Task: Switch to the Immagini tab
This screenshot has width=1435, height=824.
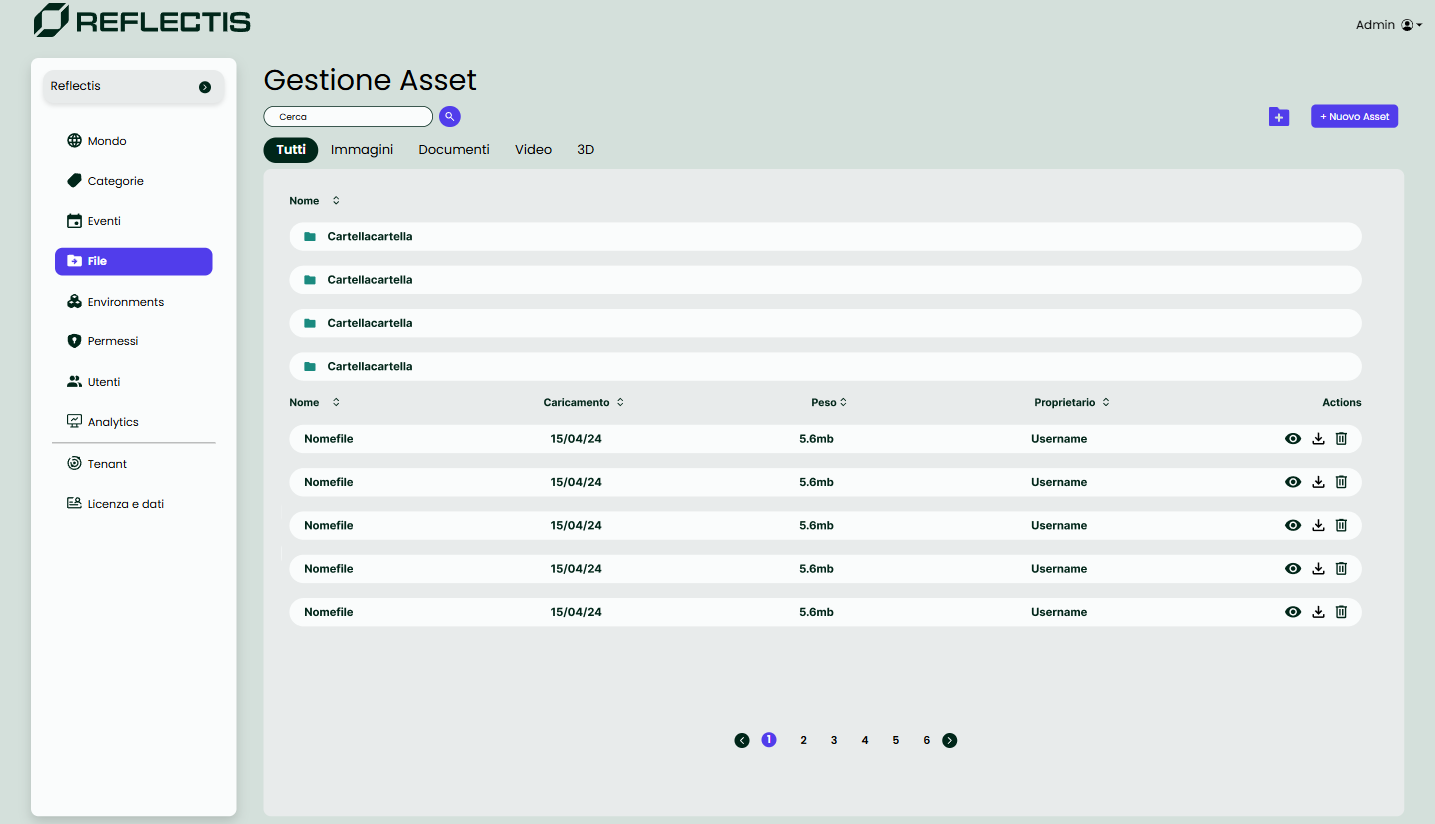Action: coord(362,150)
